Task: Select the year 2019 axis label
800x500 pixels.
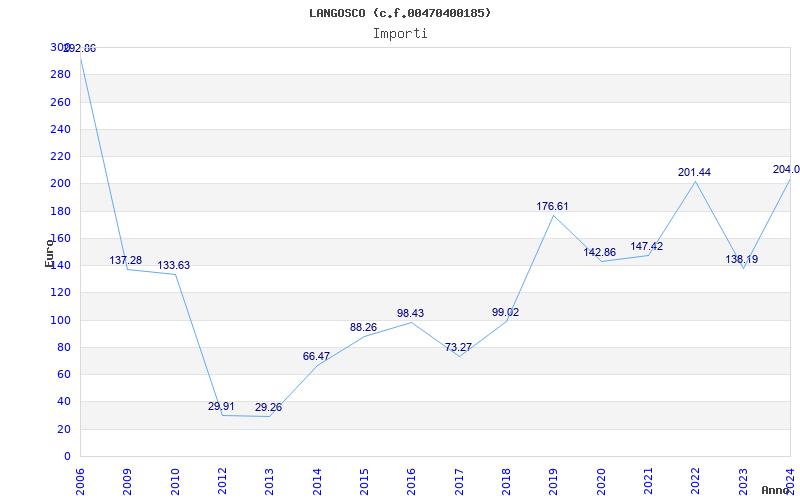Action: [554, 482]
